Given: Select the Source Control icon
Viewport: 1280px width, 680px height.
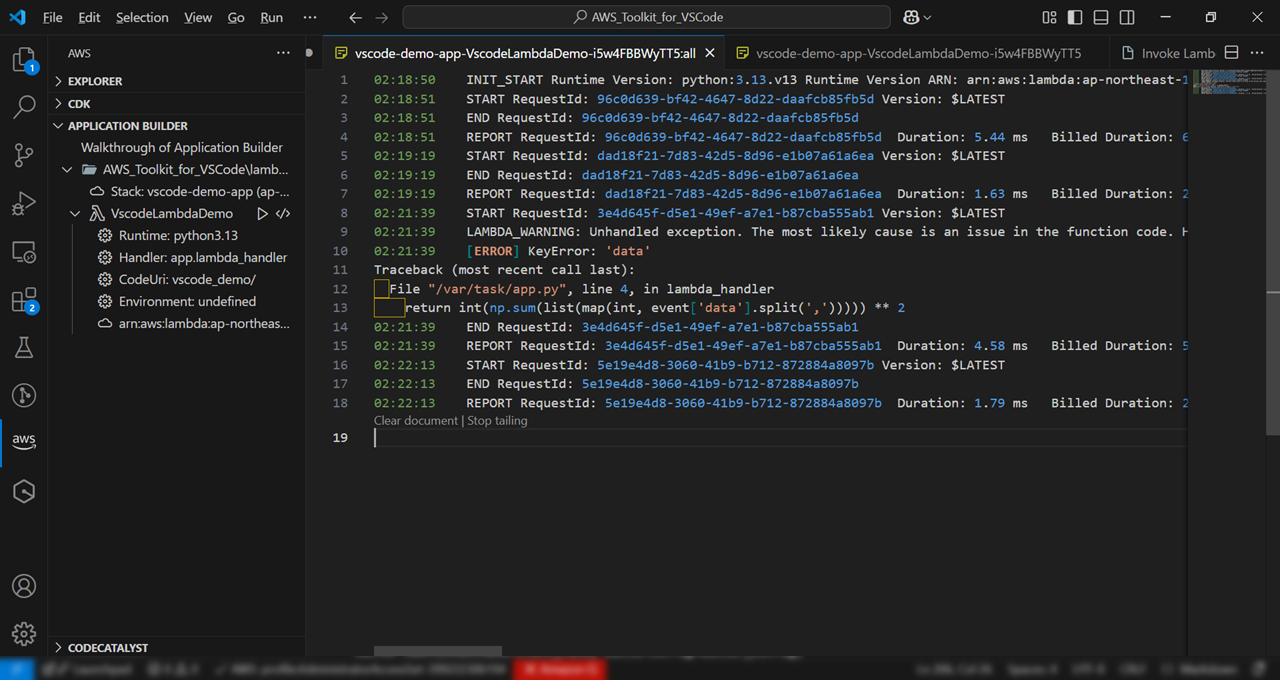Looking at the screenshot, I should point(24,155).
